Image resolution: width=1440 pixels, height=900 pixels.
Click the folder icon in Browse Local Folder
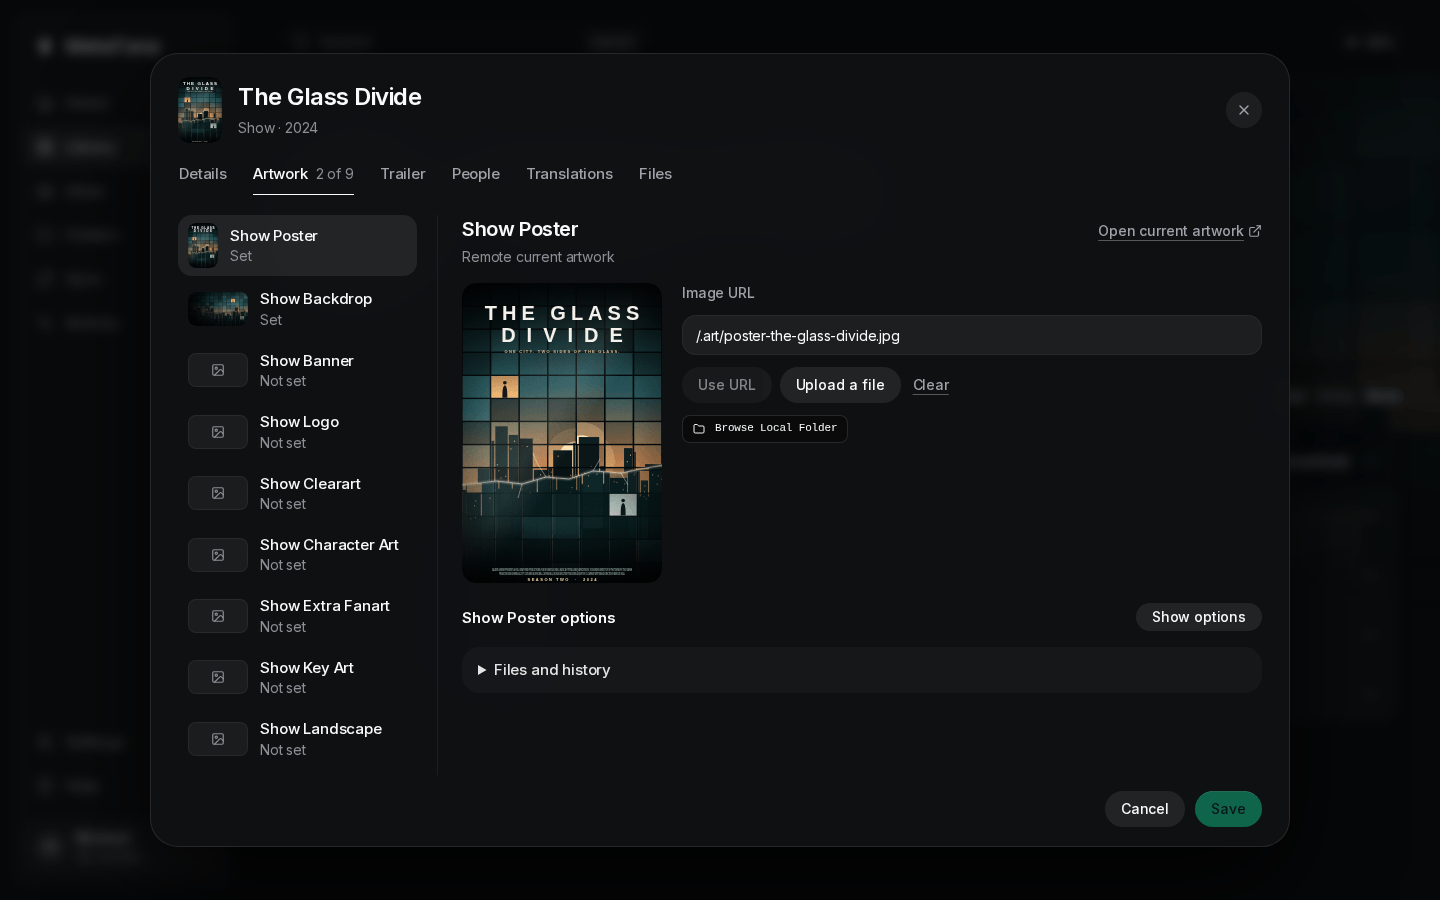699,428
